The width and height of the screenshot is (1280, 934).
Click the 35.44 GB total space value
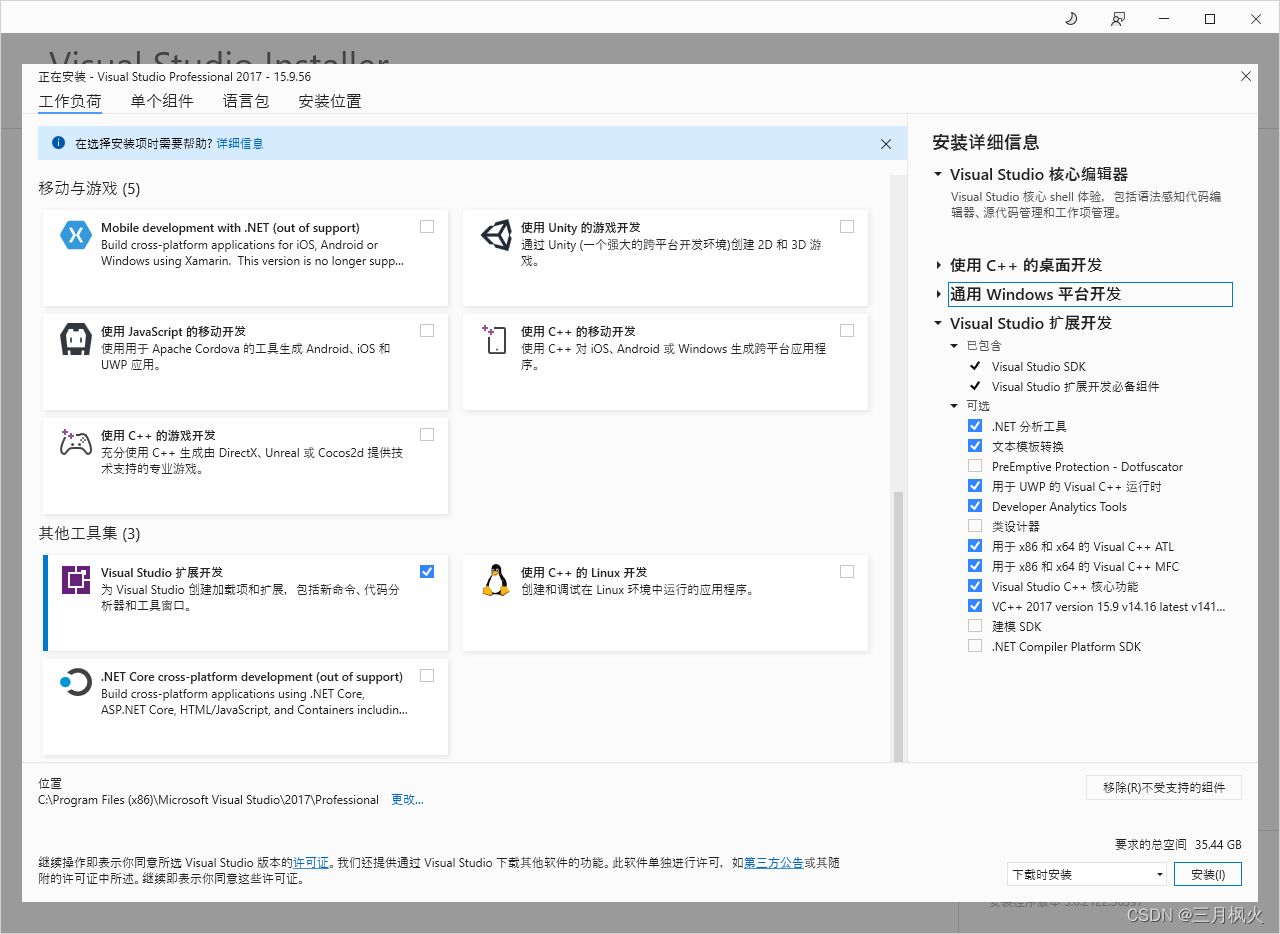(1217, 844)
